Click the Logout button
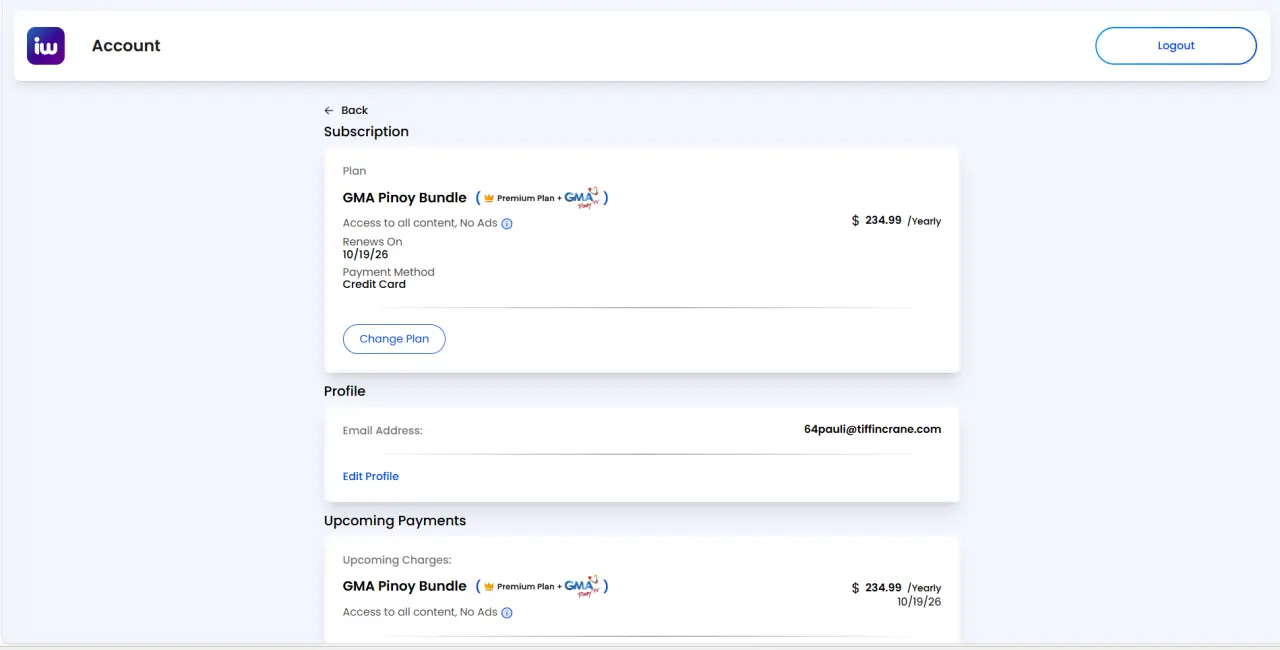 click(1176, 46)
